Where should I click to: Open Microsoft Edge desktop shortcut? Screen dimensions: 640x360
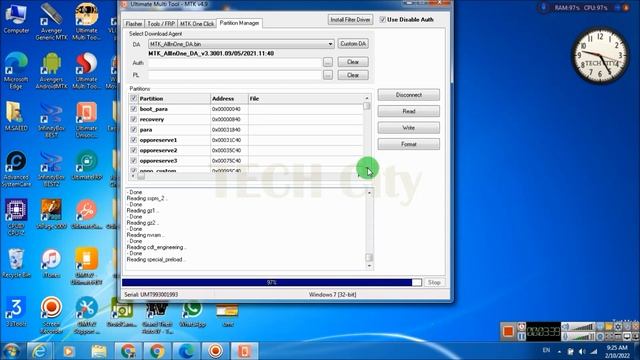(x=16, y=70)
